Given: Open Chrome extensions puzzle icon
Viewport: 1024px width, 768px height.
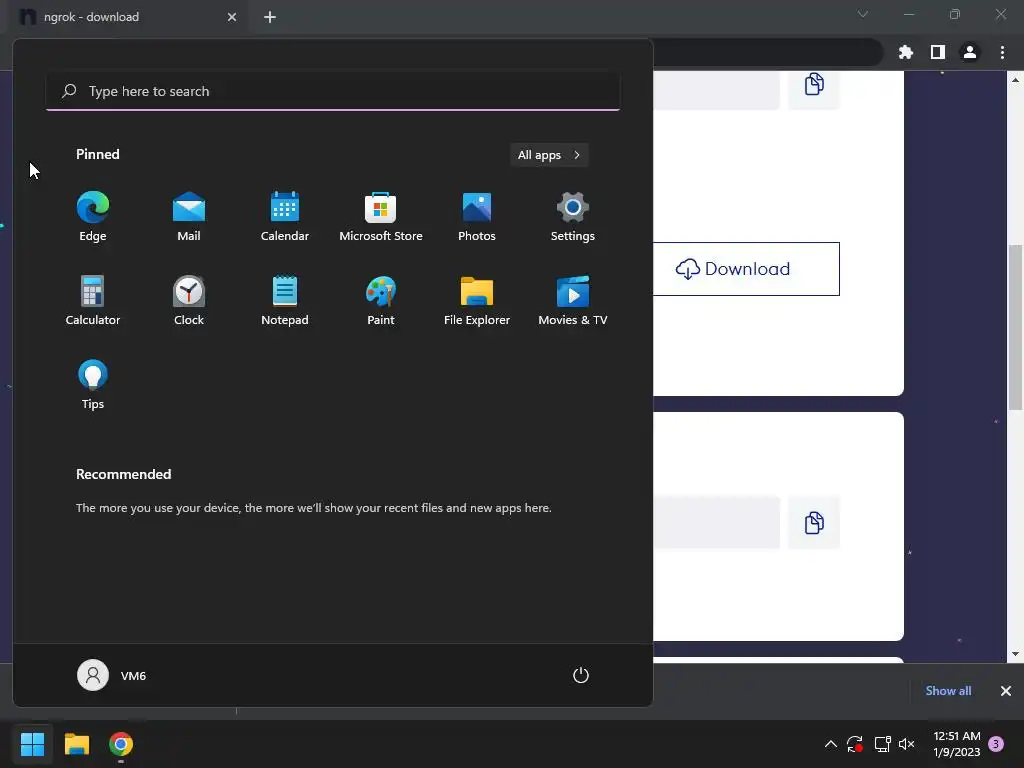Looking at the screenshot, I should tap(906, 52).
